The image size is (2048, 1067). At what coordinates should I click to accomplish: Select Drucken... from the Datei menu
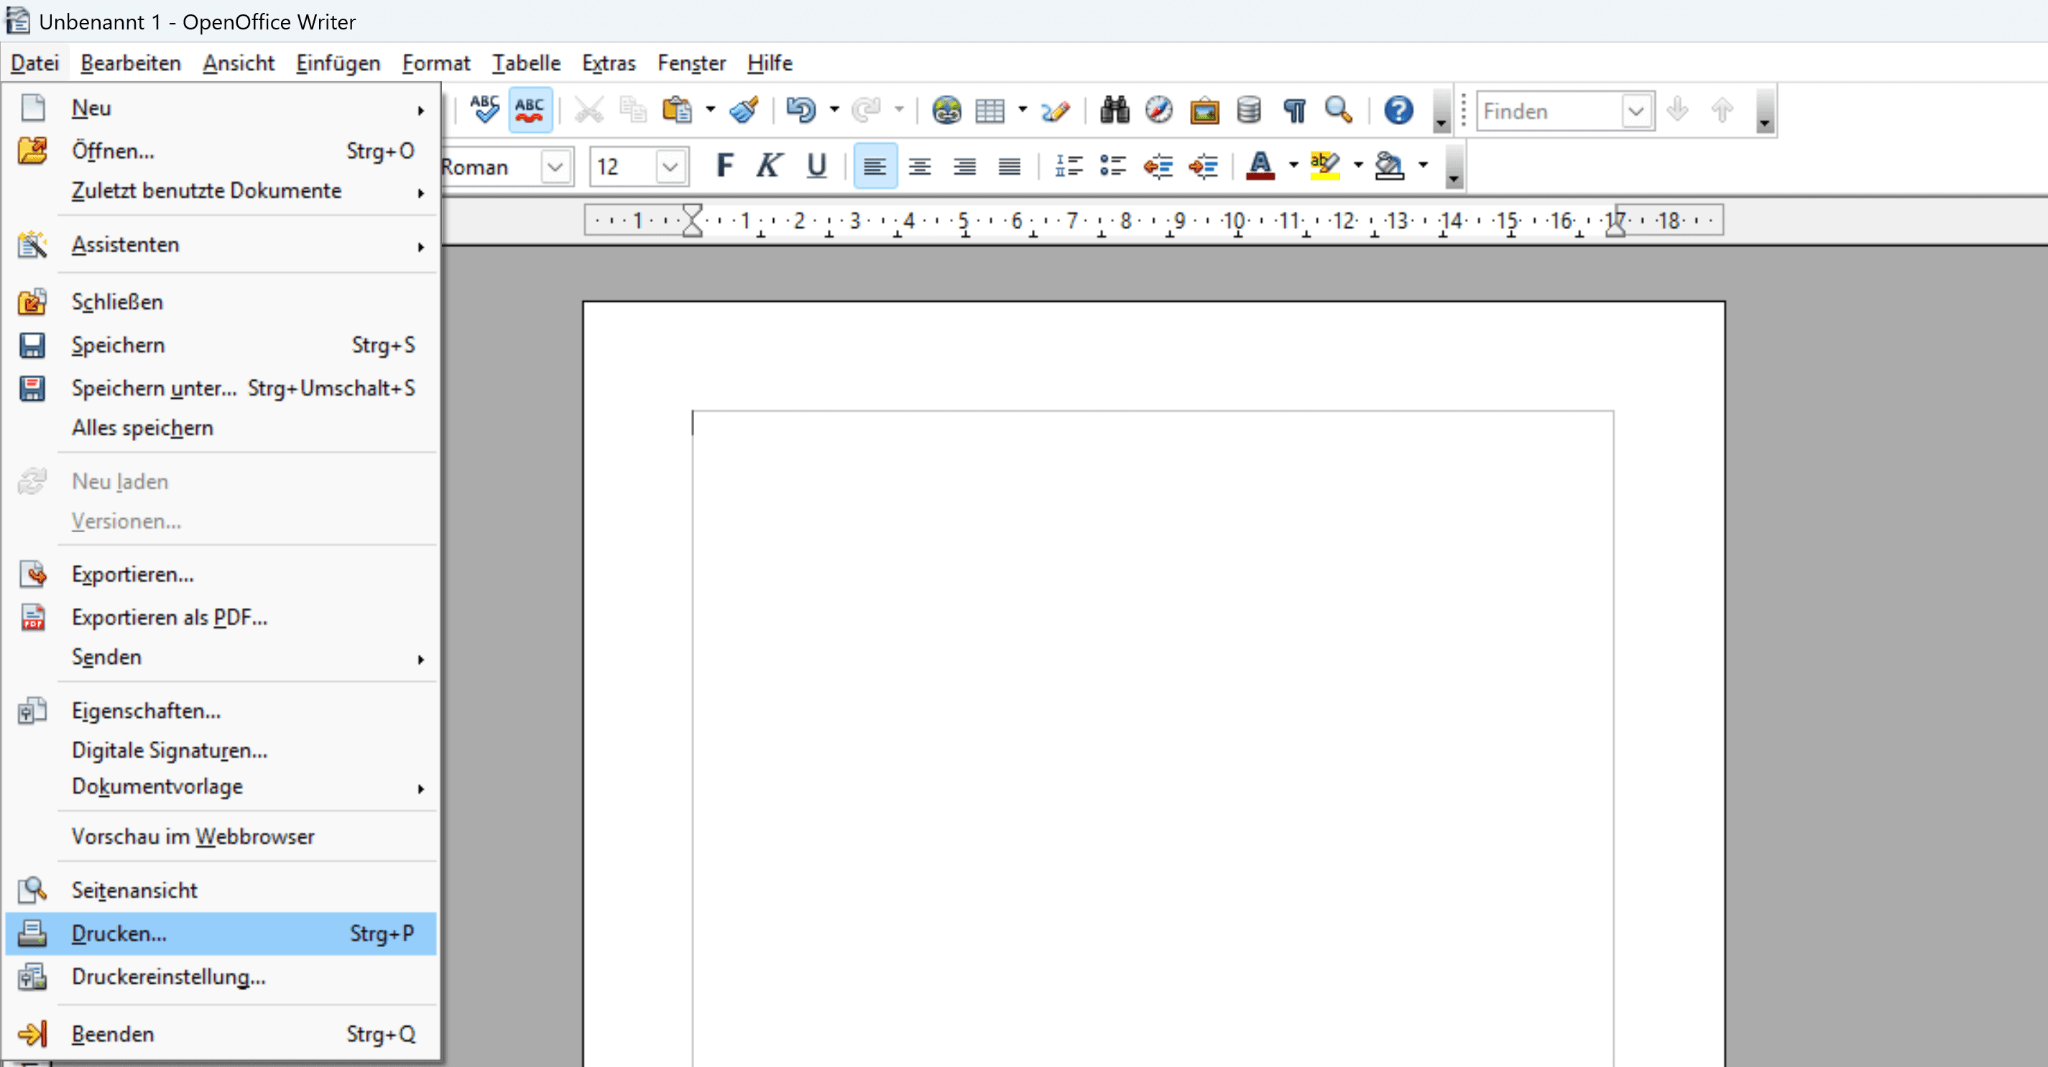120,934
